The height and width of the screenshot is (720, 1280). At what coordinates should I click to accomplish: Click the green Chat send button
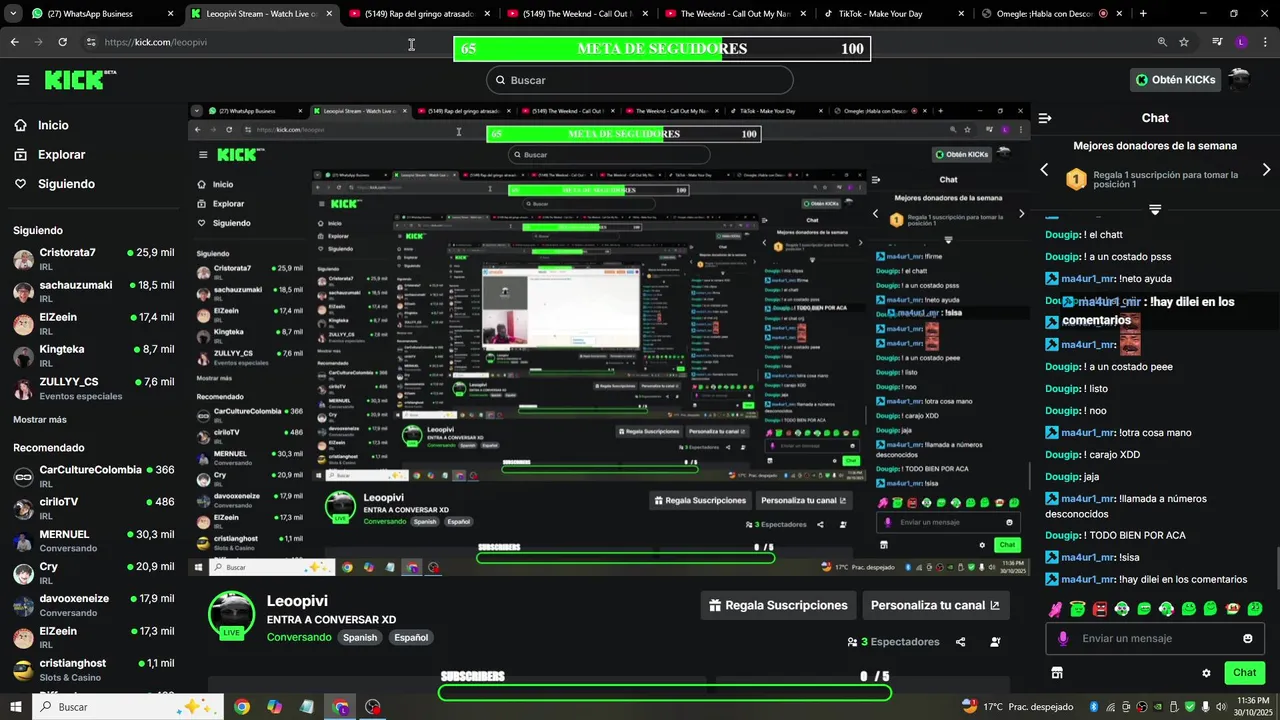pyautogui.click(x=1245, y=673)
